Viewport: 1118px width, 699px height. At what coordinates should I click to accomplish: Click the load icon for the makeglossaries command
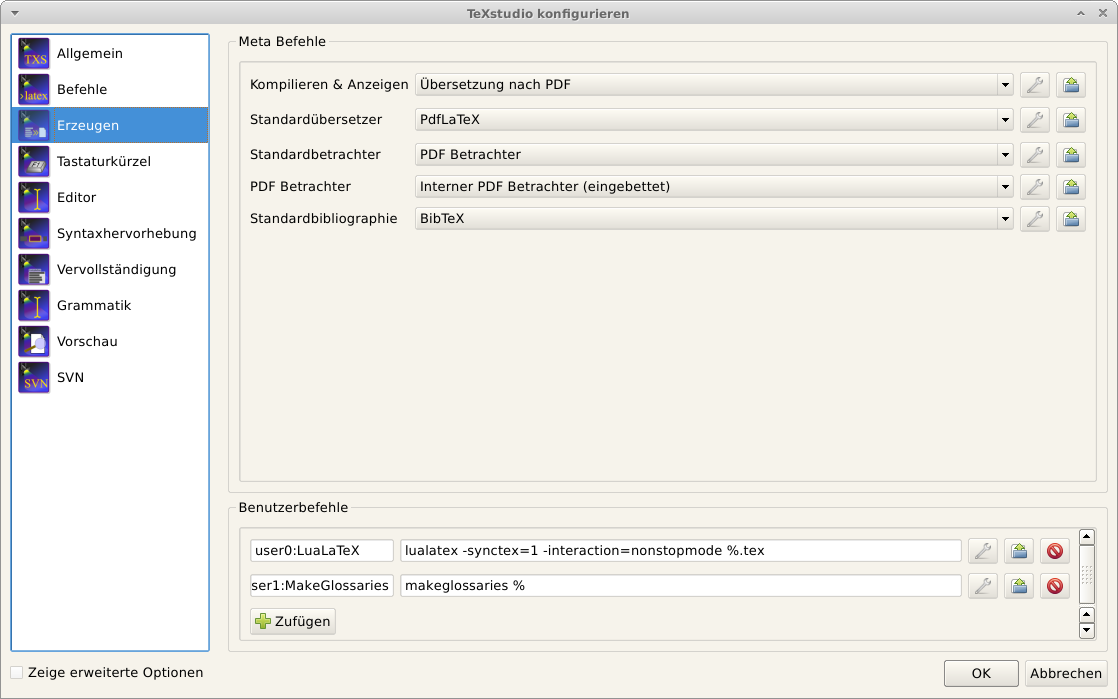click(x=1018, y=586)
